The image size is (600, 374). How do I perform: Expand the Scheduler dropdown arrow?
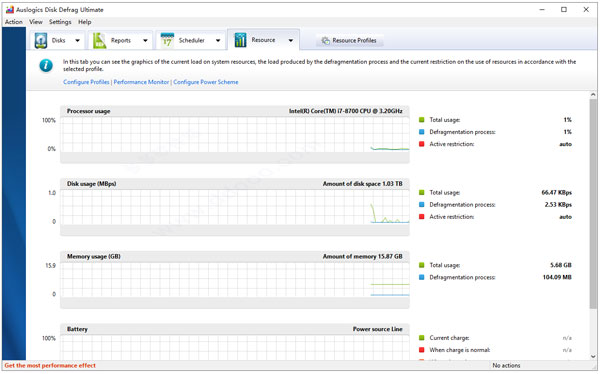(x=218, y=40)
